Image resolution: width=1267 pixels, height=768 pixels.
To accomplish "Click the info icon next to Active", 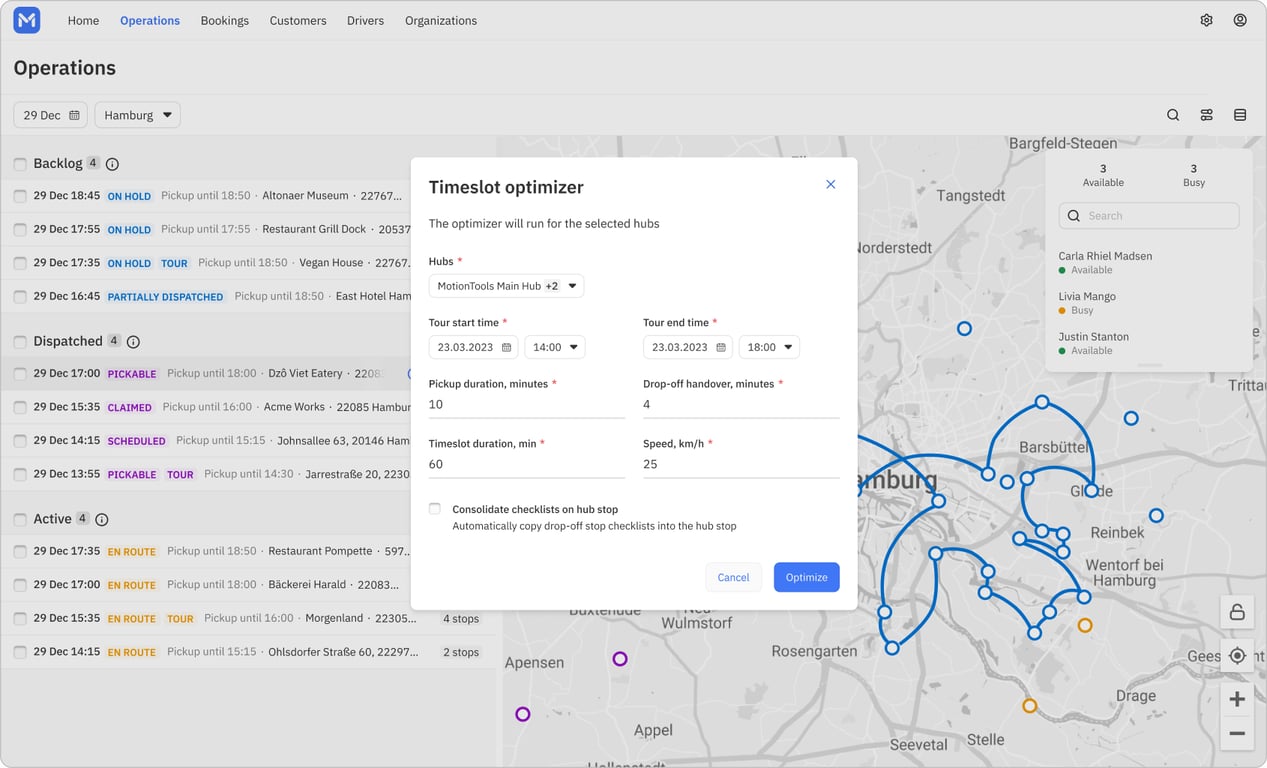I will pos(101,520).
